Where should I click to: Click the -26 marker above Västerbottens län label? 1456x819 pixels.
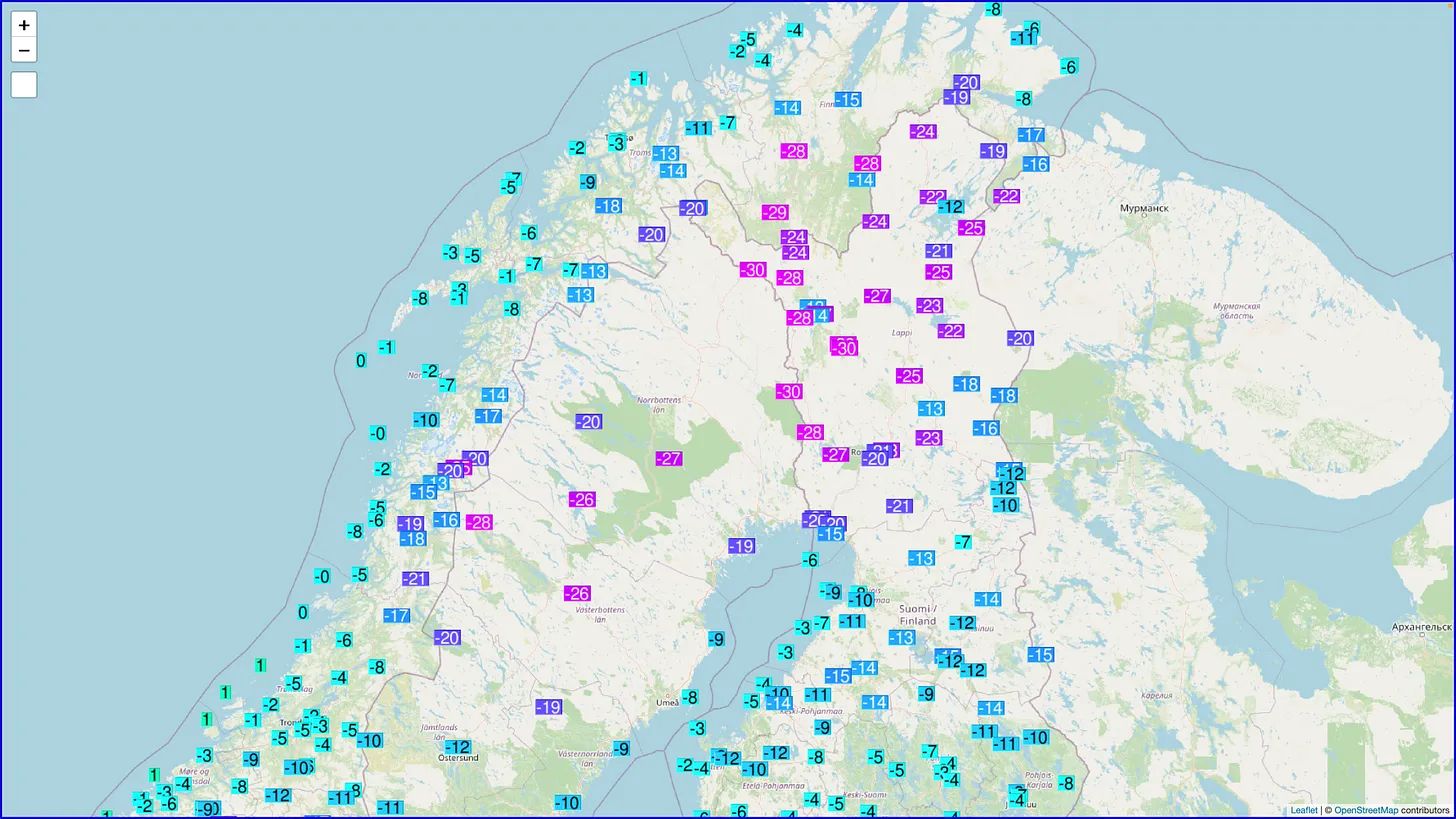pyautogui.click(x=577, y=593)
